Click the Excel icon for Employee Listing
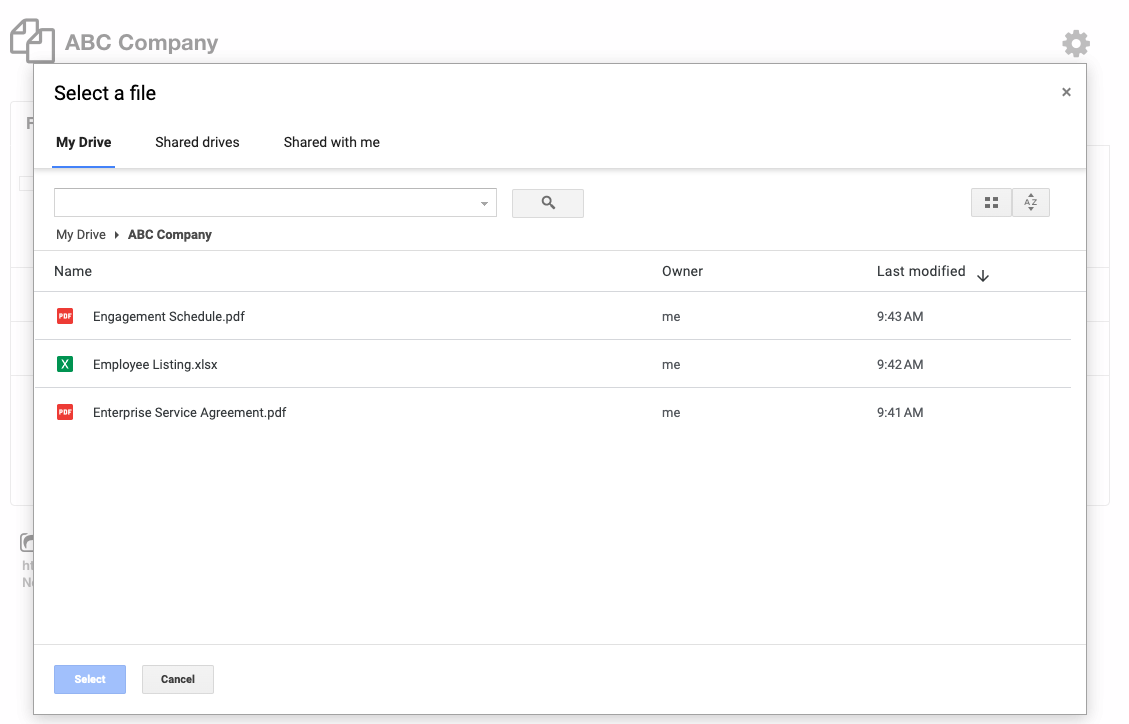1129x724 pixels. coord(65,364)
